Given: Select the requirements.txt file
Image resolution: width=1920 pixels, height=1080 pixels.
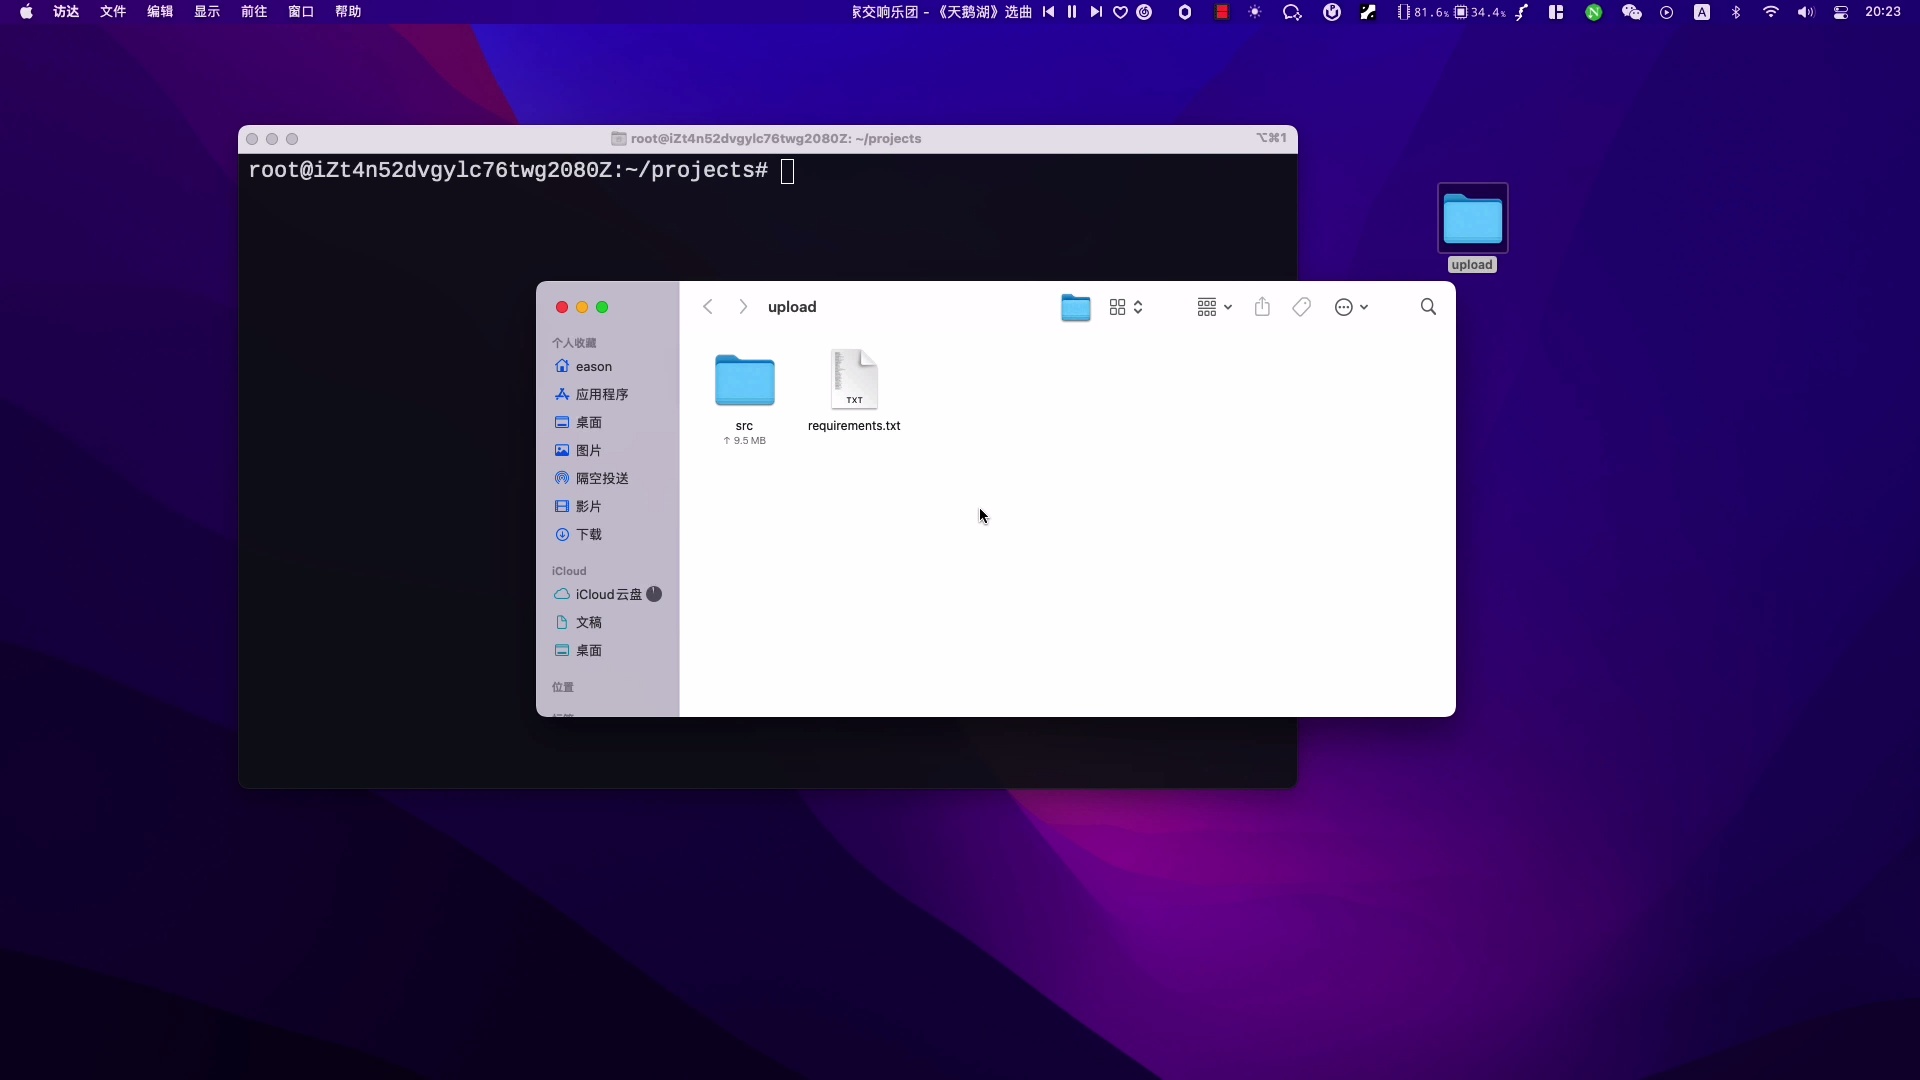Looking at the screenshot, I should coord(854,380).
